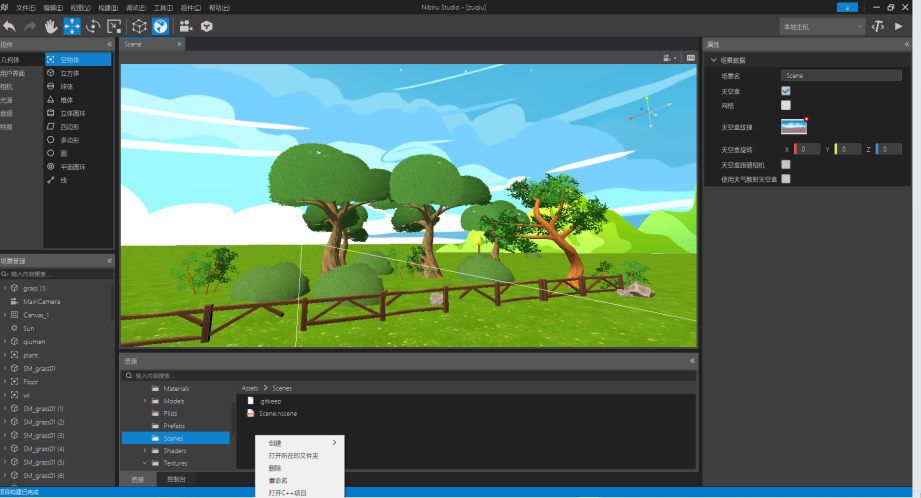The width and height of the screenshot is (921, 498).
Task: Collapse the 场景数据 section
Action: [x=713, y=60]
